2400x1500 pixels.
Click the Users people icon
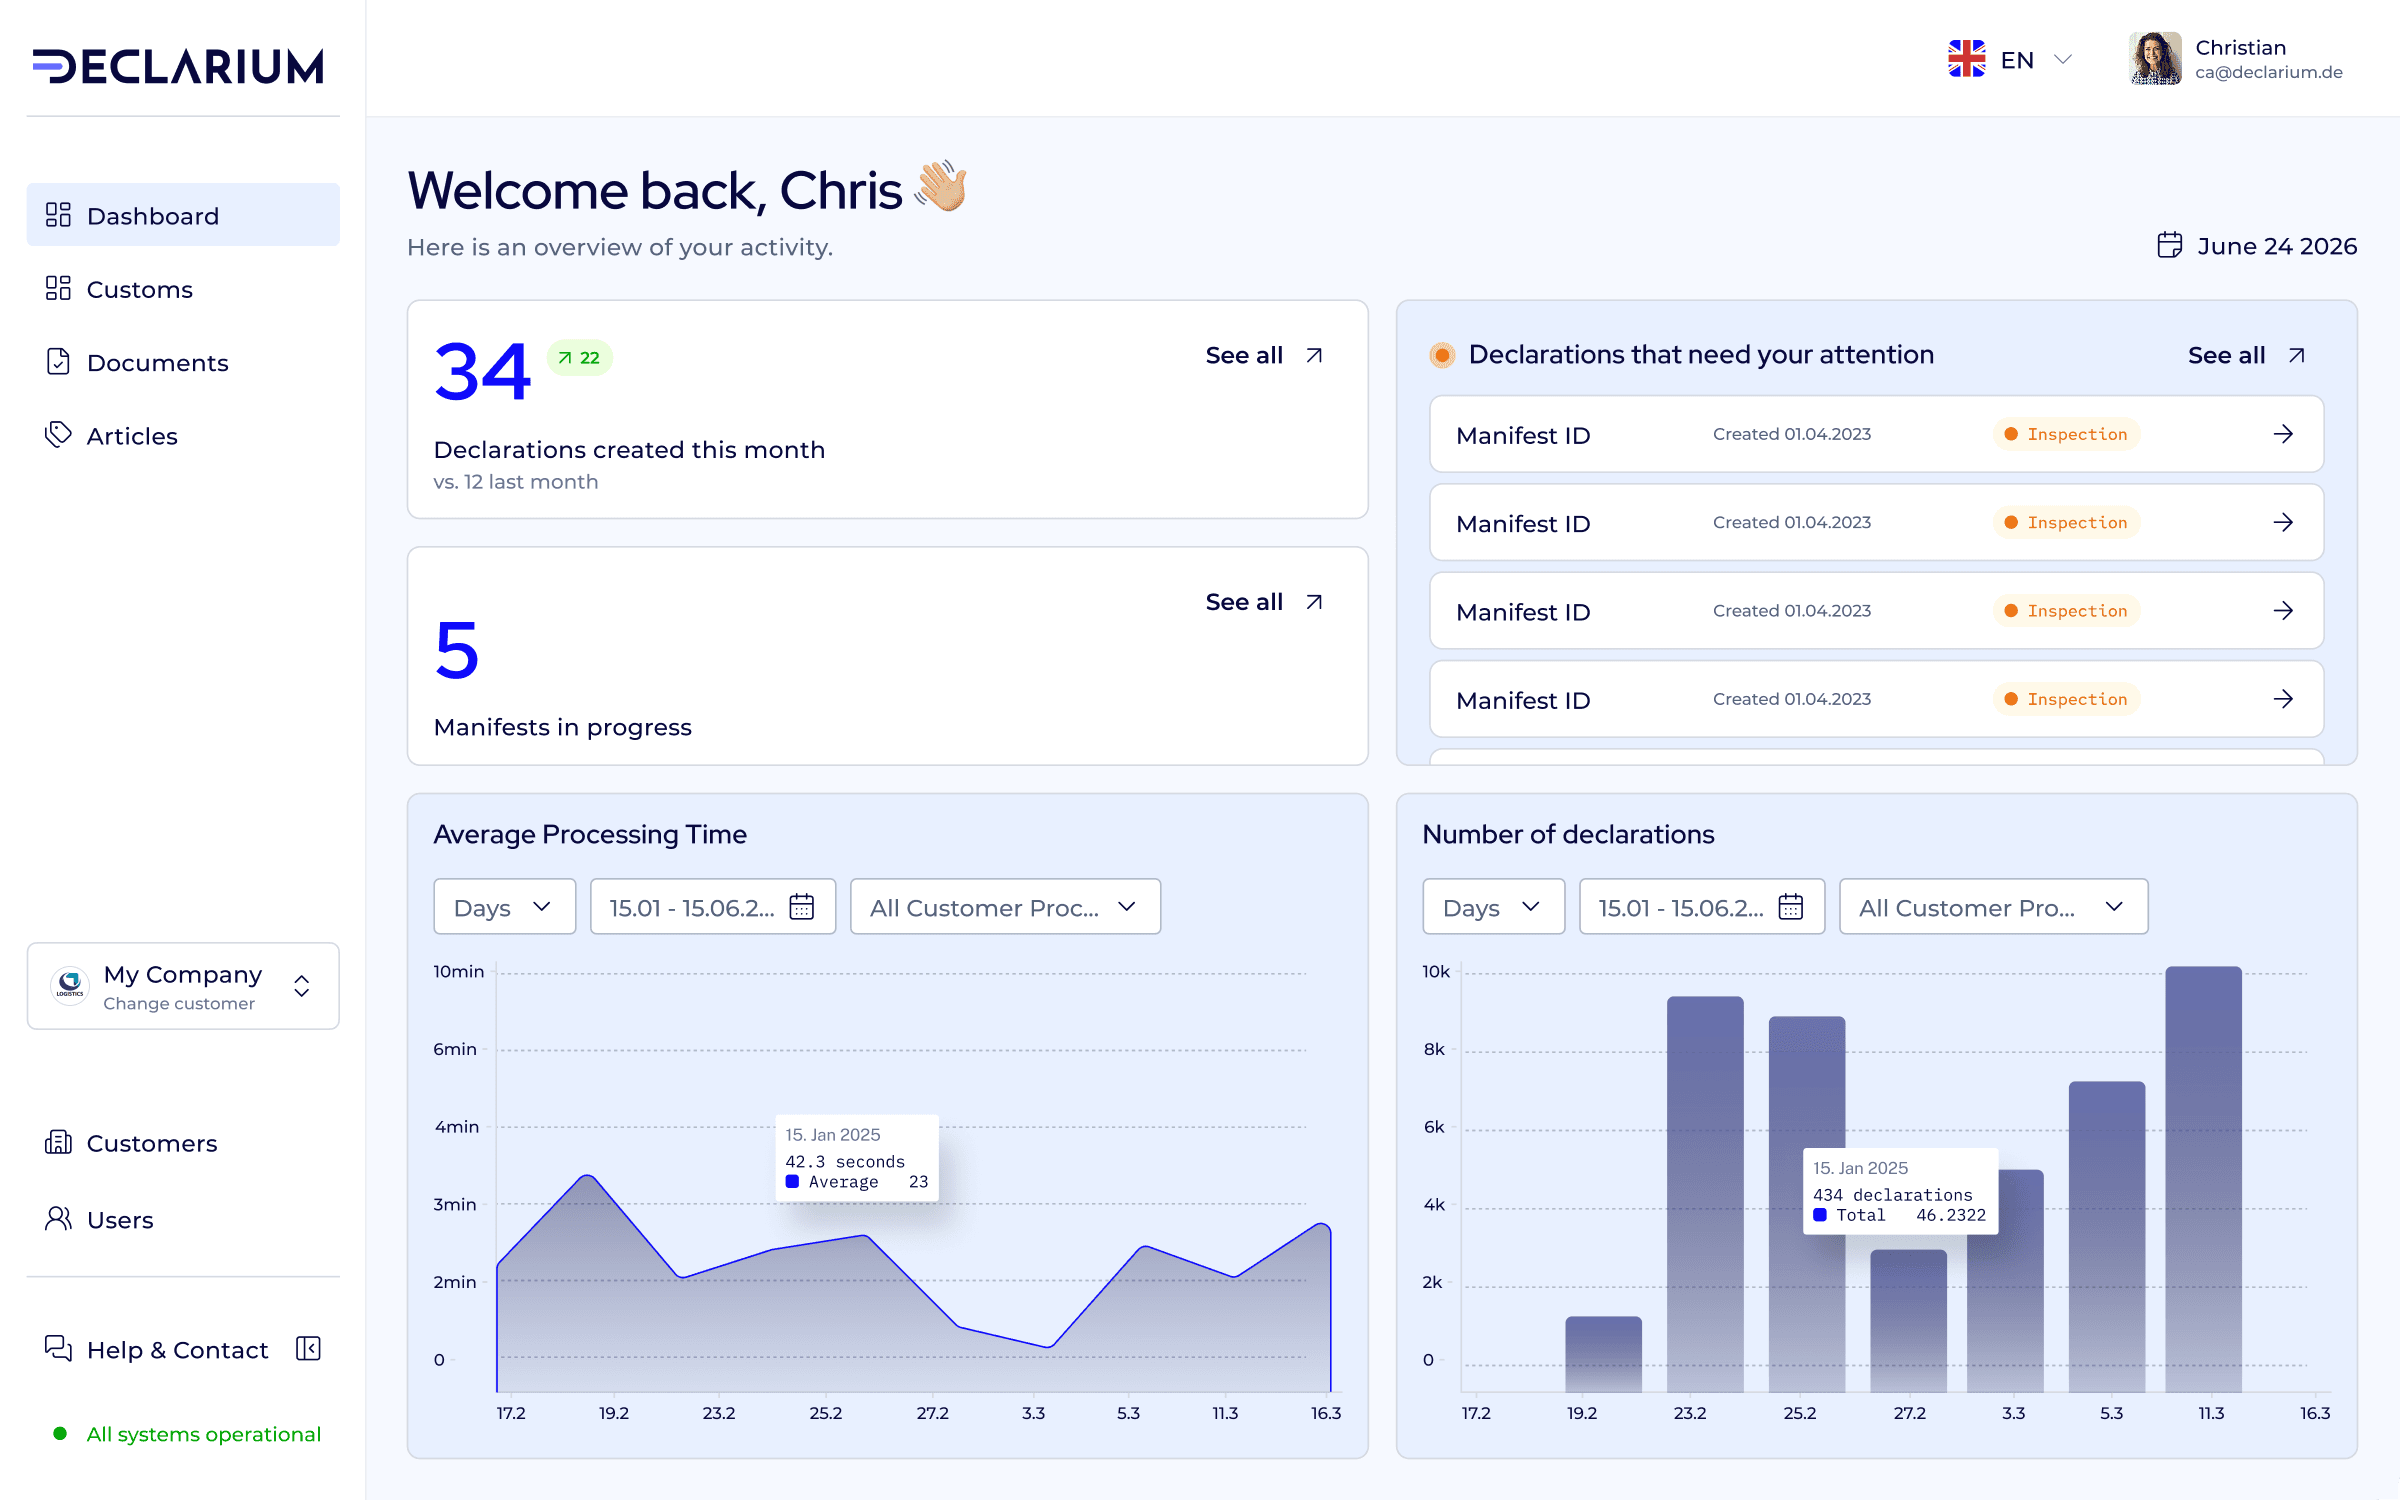click(x=59, y=1218)
